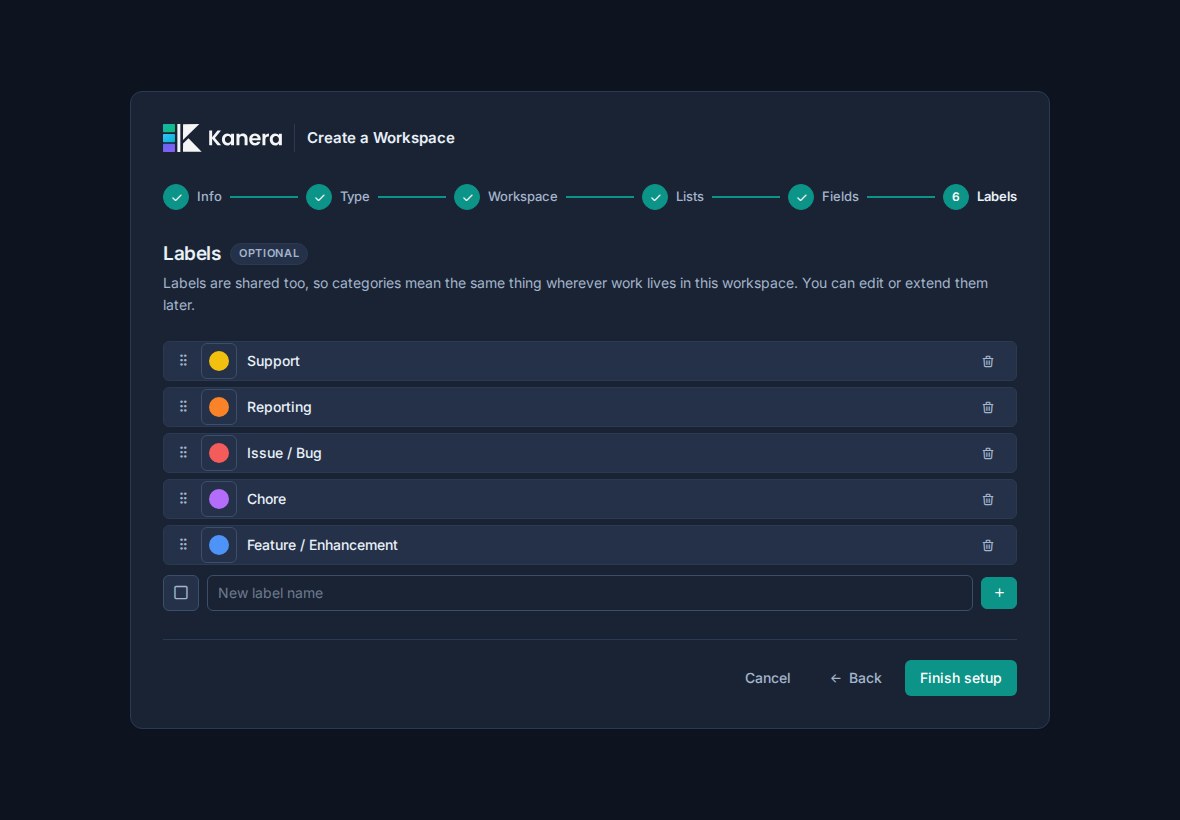Click the Create a Workspace title

click(381, 138)
